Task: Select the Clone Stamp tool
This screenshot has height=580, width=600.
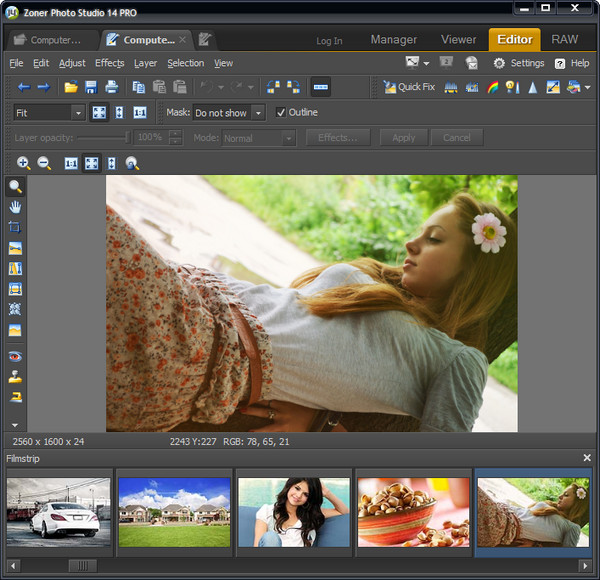Action: (15, 377)
